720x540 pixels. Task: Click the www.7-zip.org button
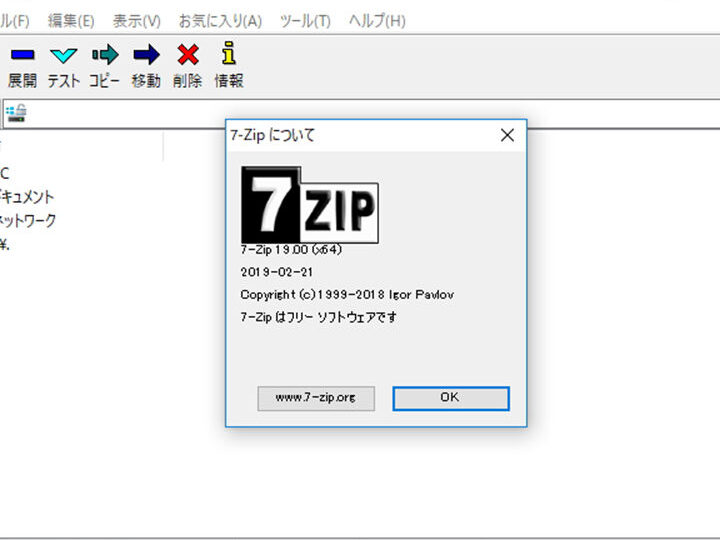(316, 398)
